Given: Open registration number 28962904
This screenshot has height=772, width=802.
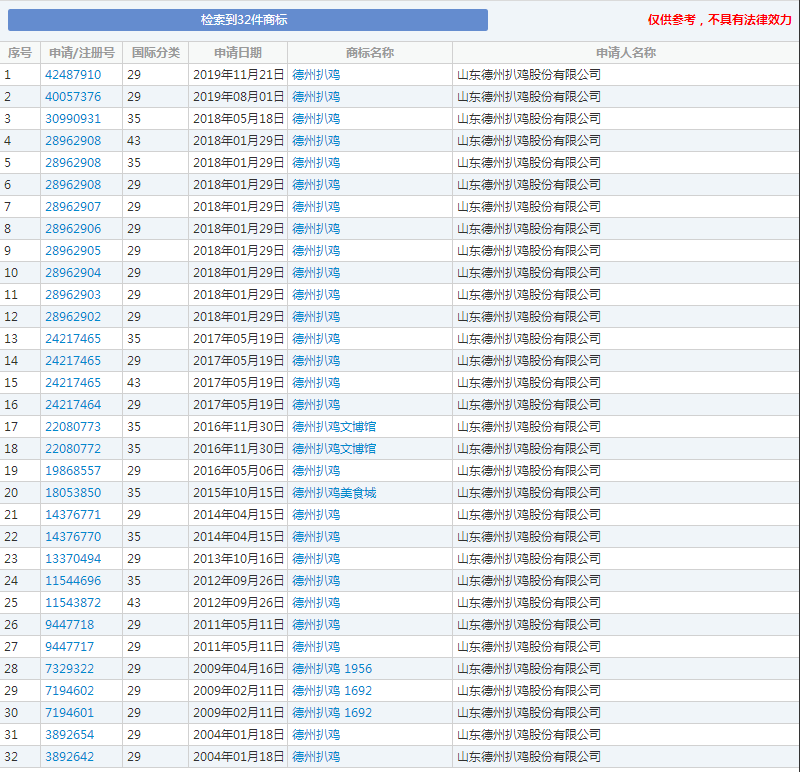Looking at the screenshot, I should (x=73, y=273).
